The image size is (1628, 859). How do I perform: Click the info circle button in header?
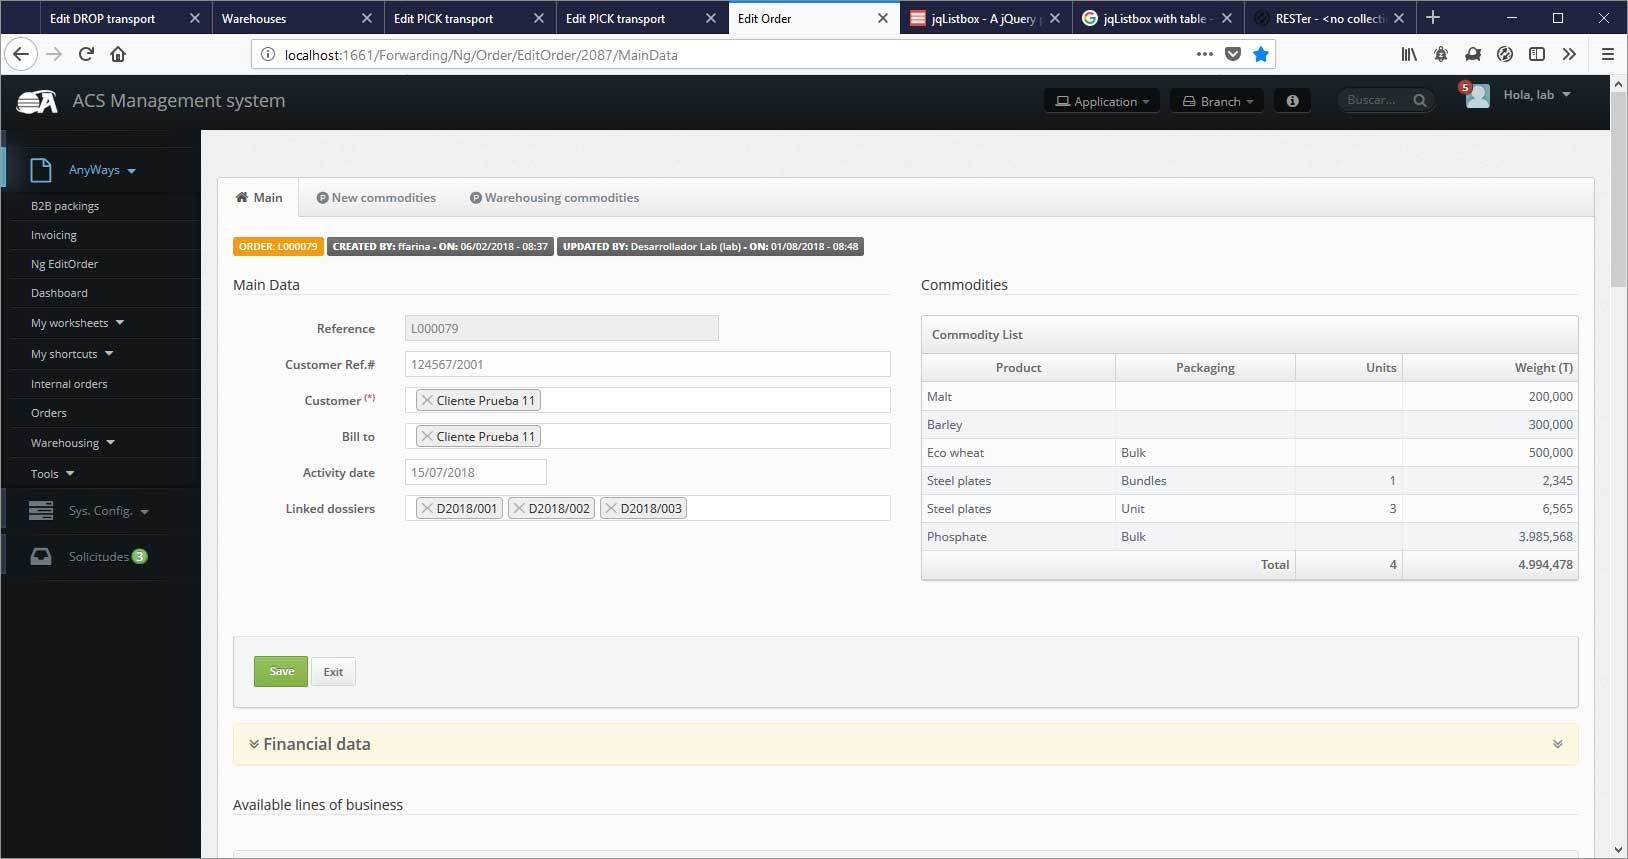1292,101
